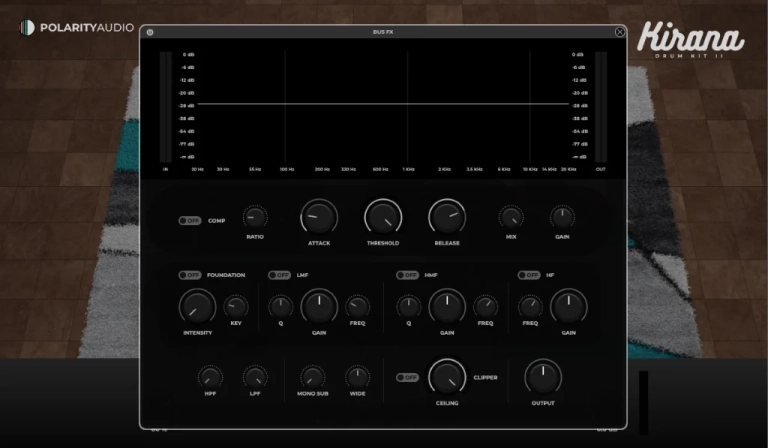The image size is (768, 448).
Task: Click the IN level meter
Action: pos(166,107)
